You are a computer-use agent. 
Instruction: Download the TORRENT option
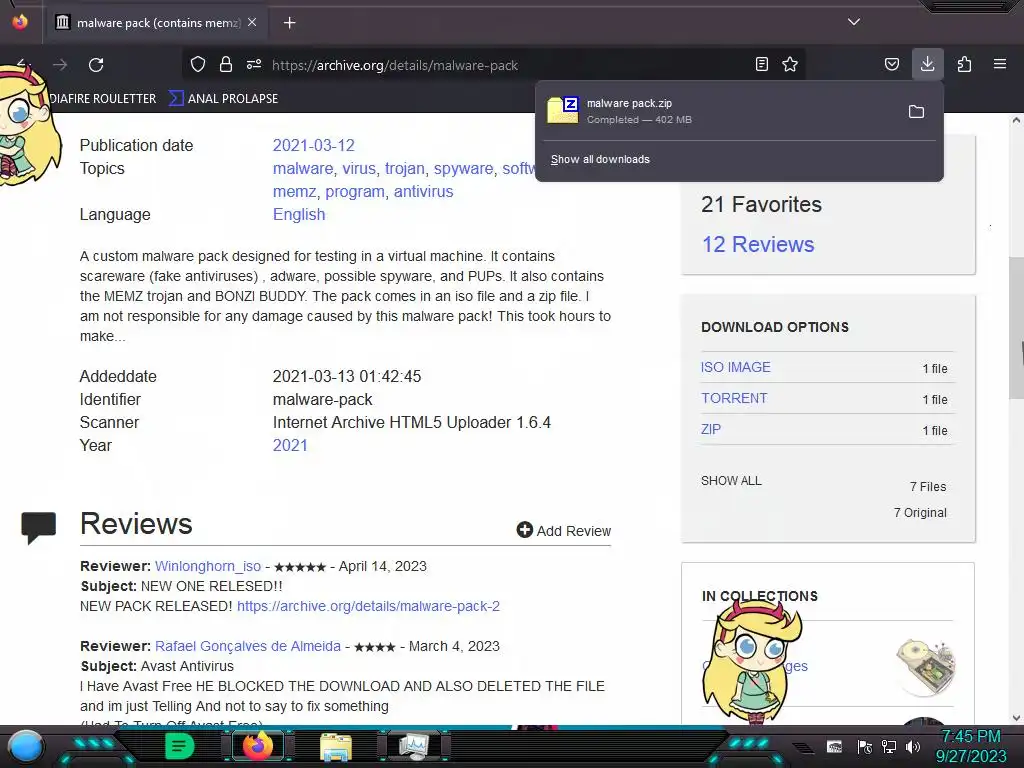click(x=734, y=398)
